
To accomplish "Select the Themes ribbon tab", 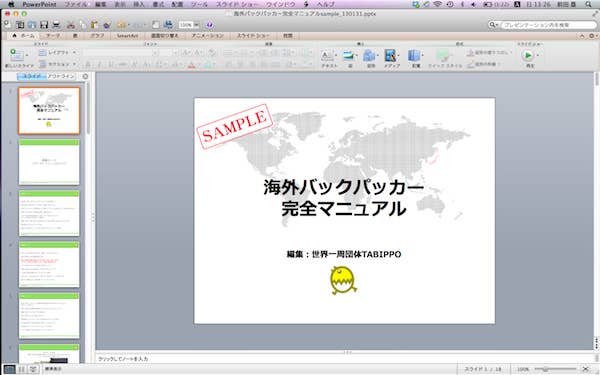I will pyautogui.click(x=53, y=36).
